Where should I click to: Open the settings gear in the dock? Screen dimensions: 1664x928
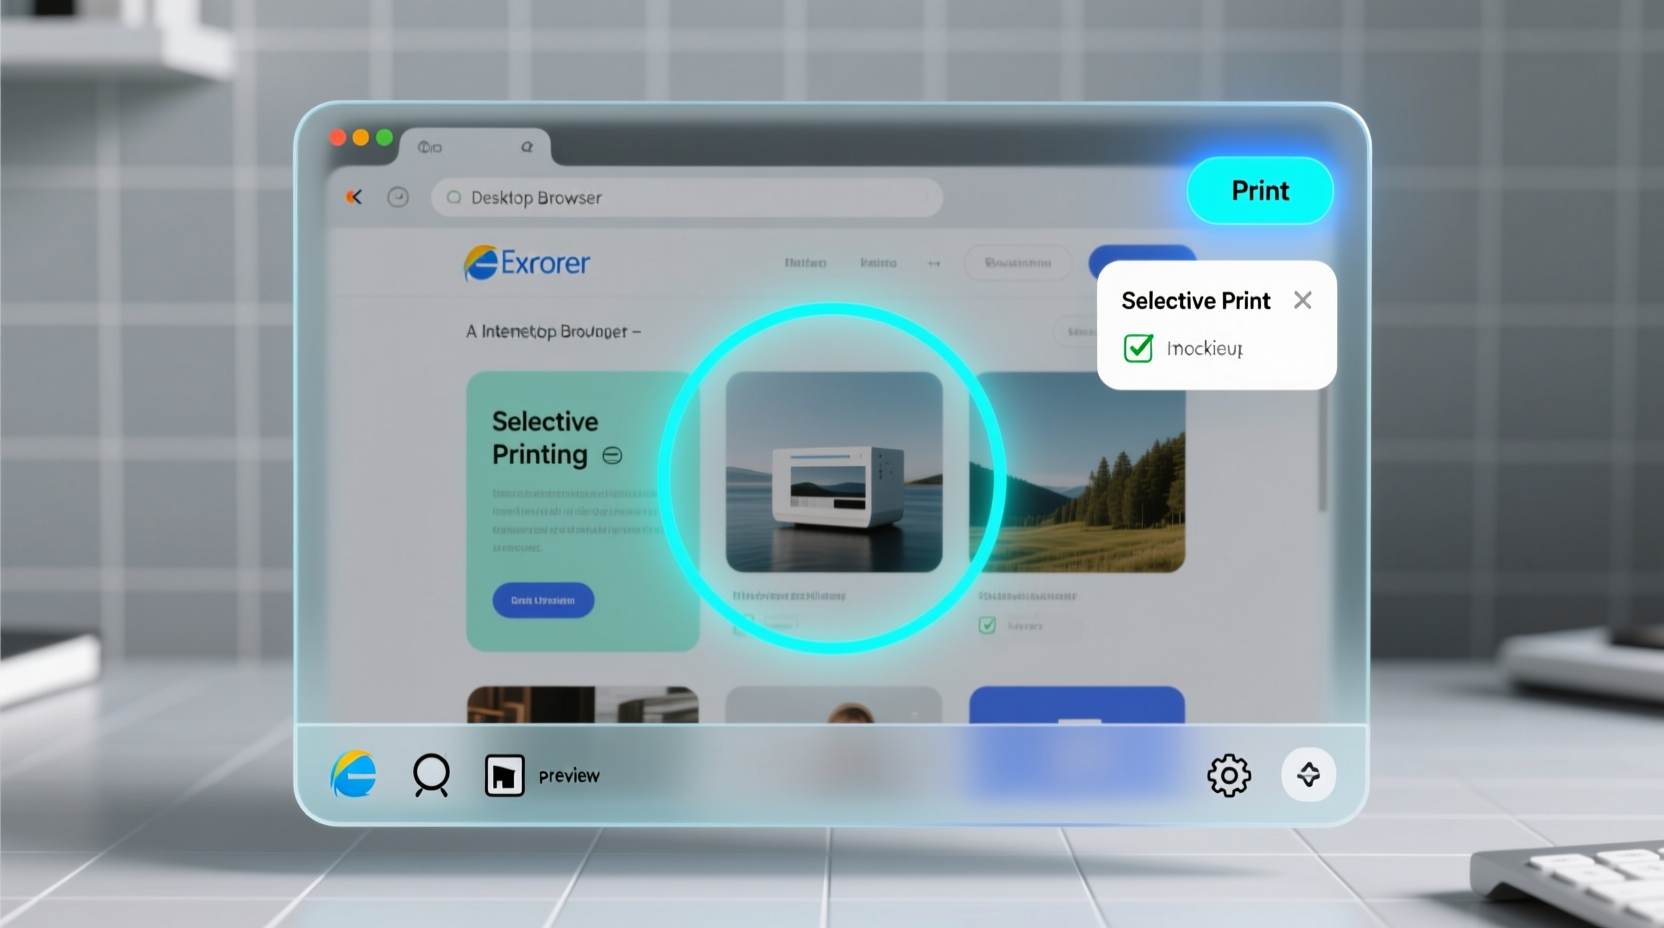coord(1229,775)
